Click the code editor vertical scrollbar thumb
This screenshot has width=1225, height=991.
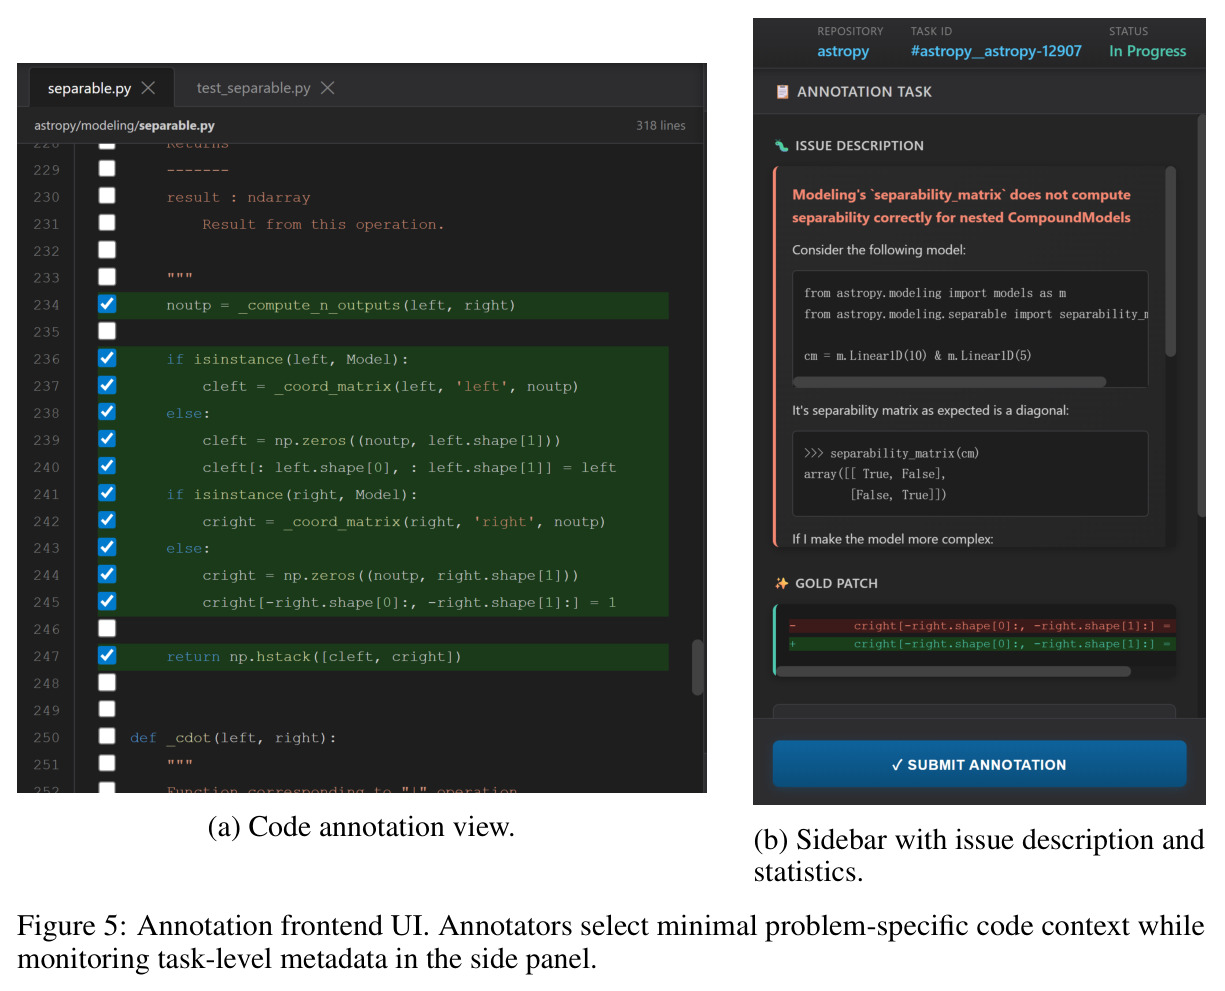click(x=697, y=668)
